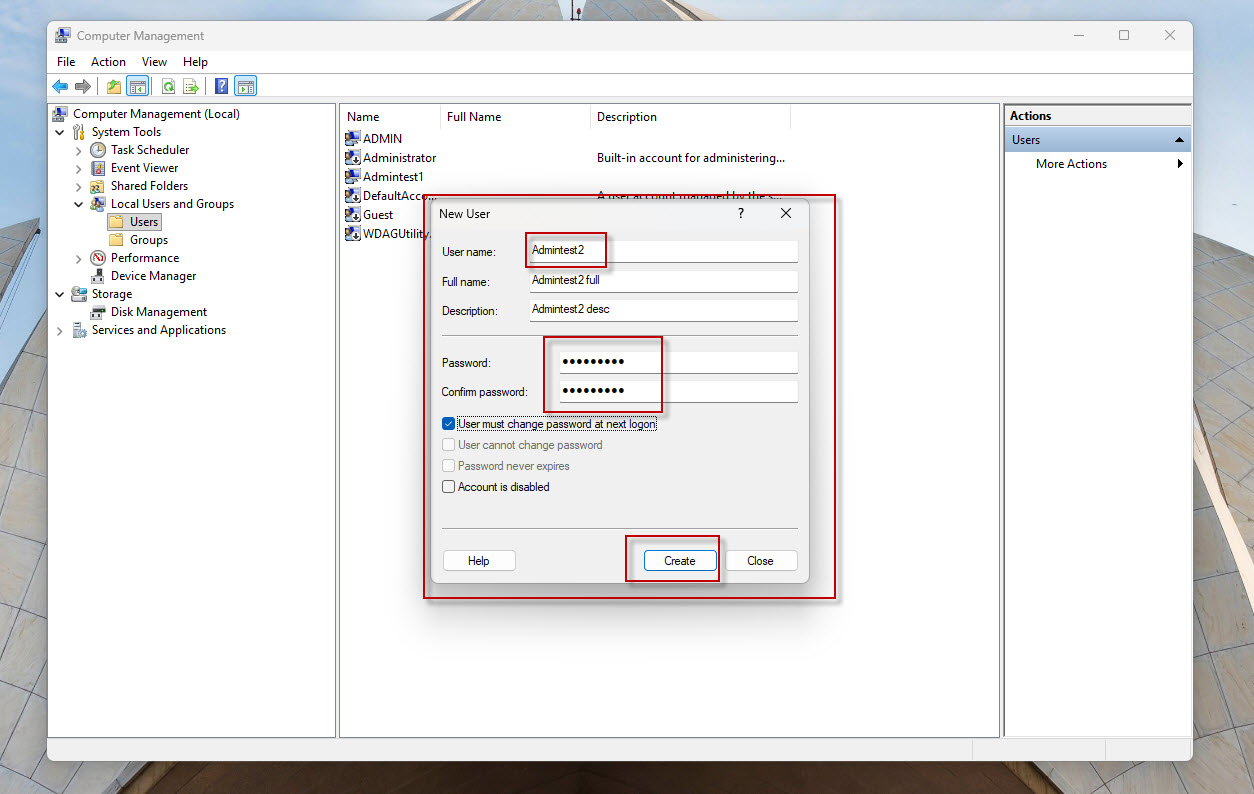
Task: Click the Full name input field
Action: (664, 281)
